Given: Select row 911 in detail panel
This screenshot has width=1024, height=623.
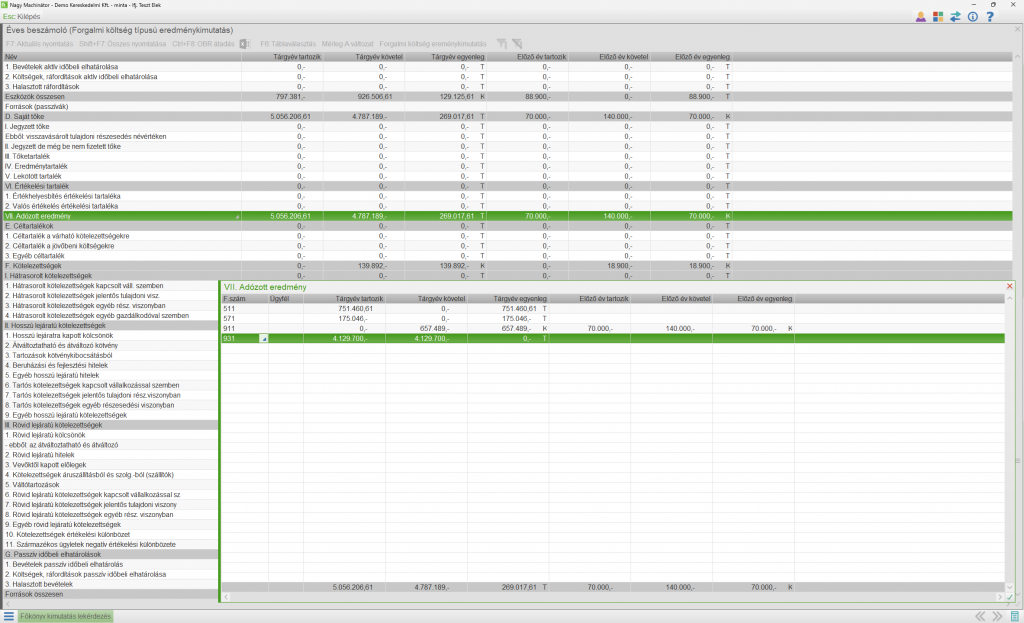Looking at the screenshot, I should click(x=613, y=328).
